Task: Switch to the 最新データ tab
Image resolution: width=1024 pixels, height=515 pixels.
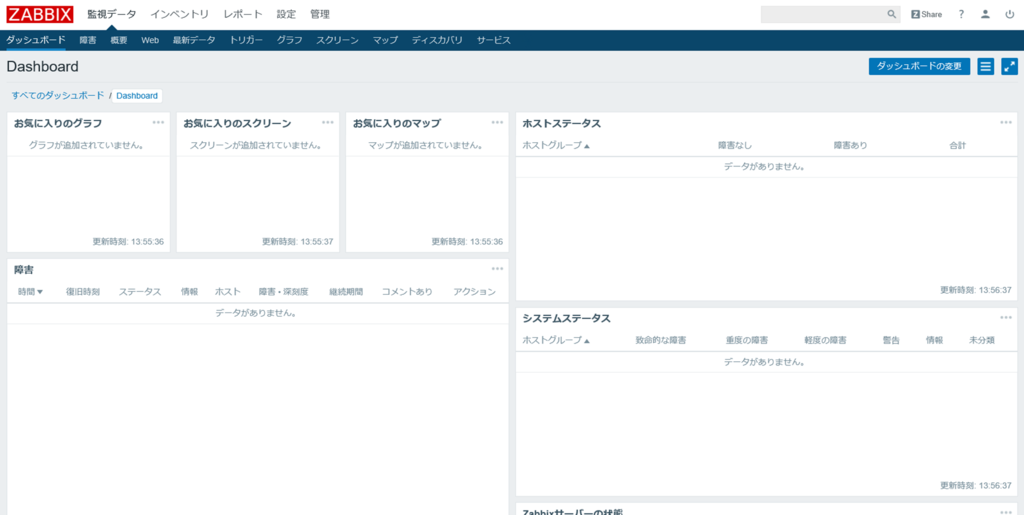Action: pyautogui.click(x=194, y=40)
